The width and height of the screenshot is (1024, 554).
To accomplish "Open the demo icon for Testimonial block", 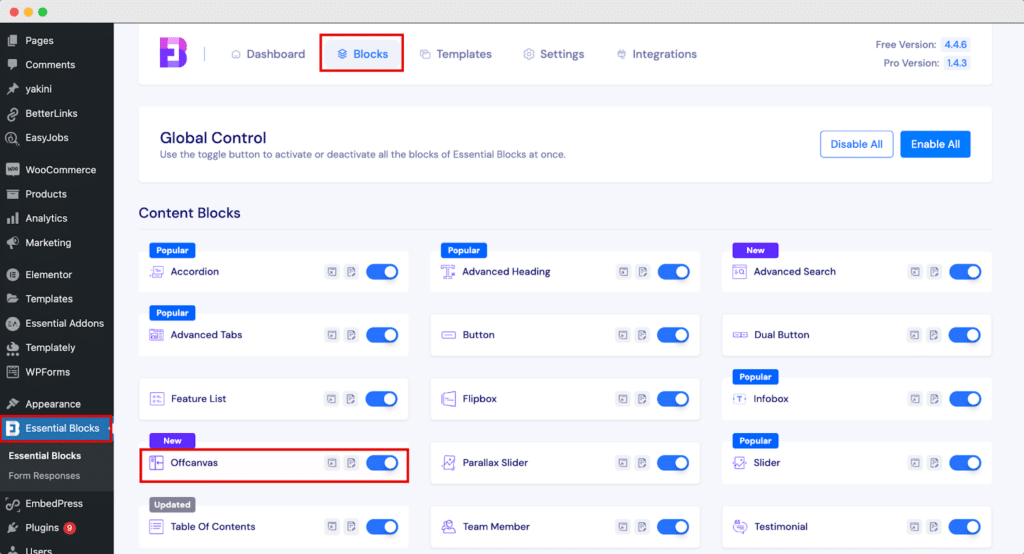I will pos(914,527).
